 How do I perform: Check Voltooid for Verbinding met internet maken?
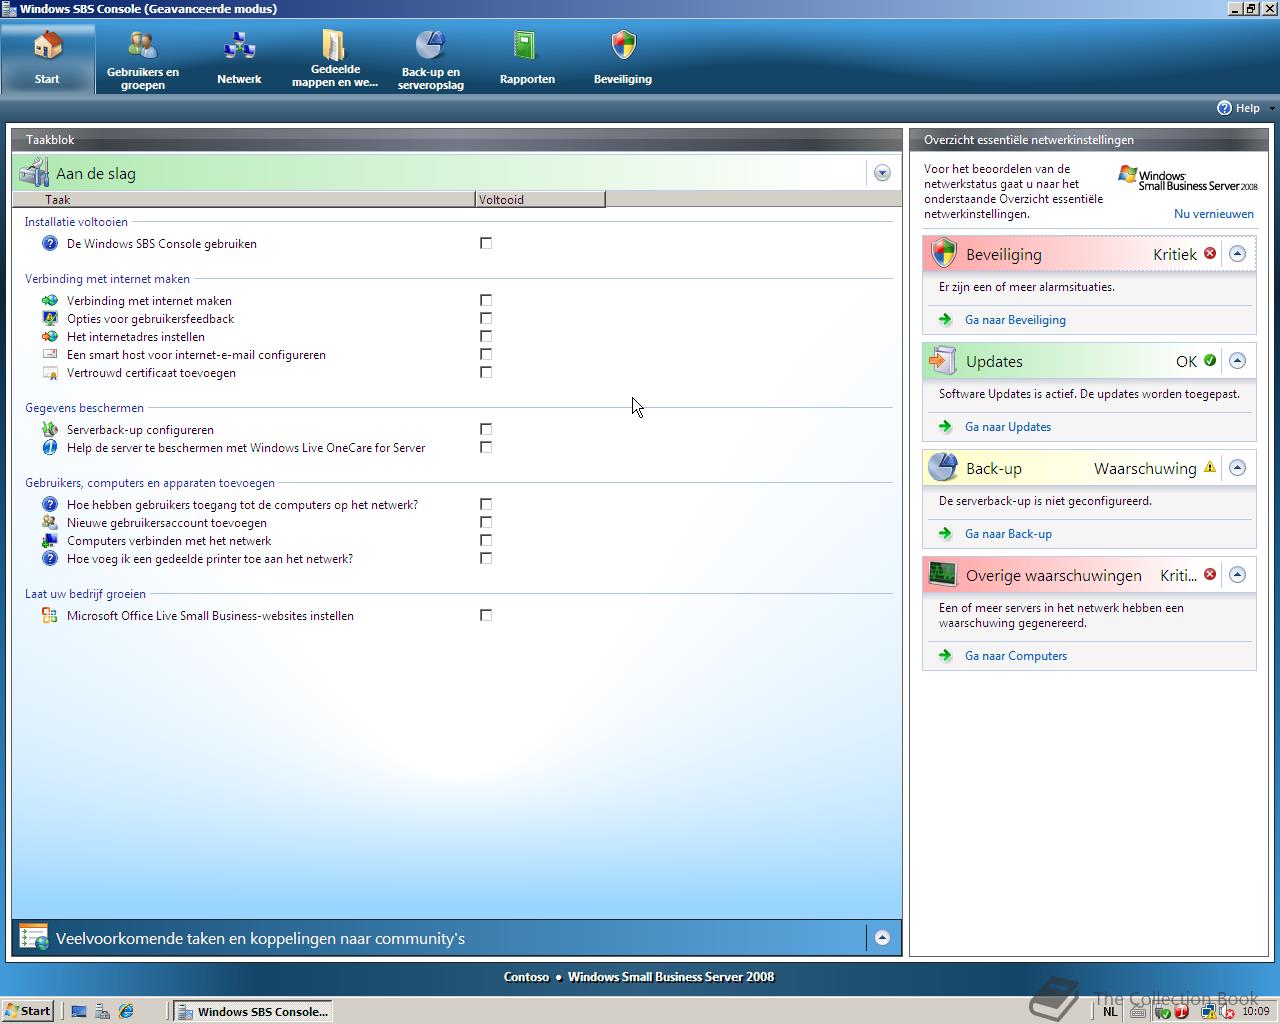tap(486, 300)
